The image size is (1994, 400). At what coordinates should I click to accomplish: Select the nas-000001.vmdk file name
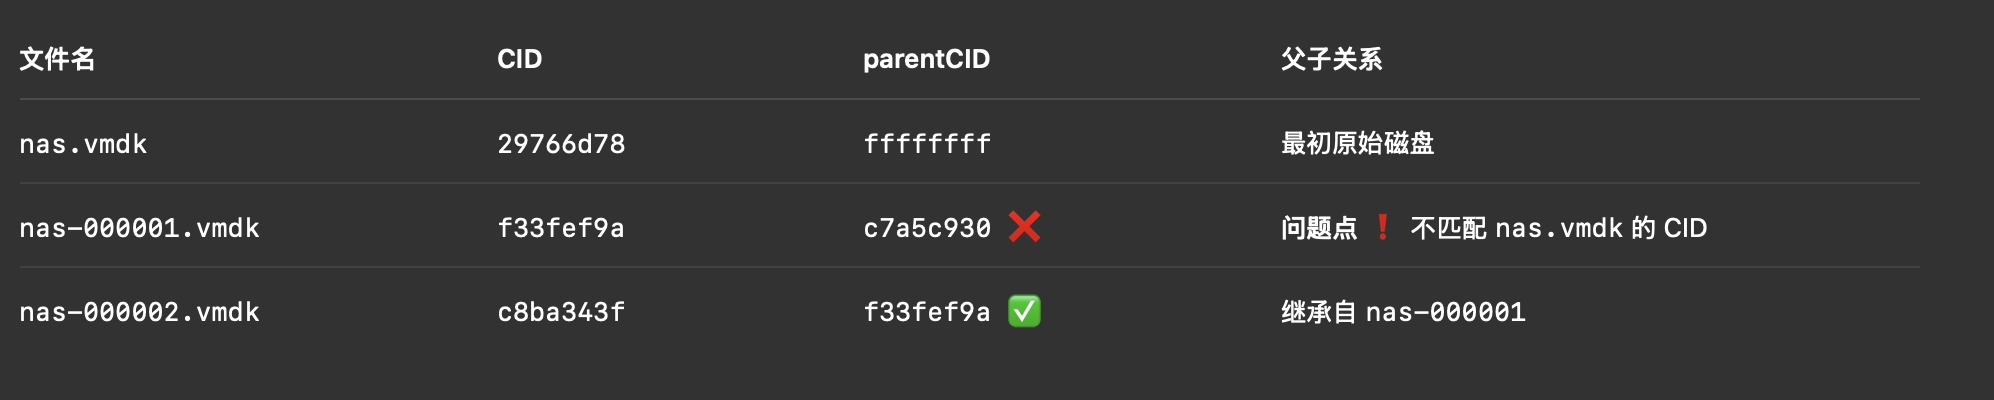click(139, 228)
